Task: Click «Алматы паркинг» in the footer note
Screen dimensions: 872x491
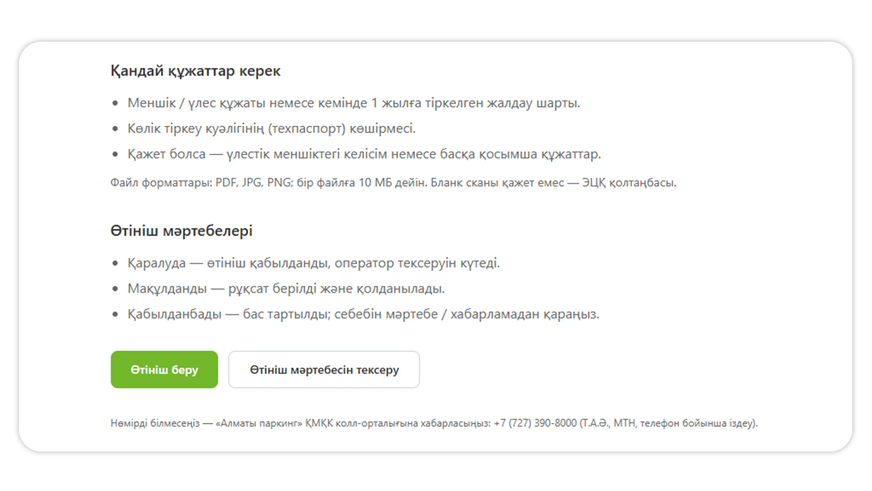Action: [x=259, y=423]
